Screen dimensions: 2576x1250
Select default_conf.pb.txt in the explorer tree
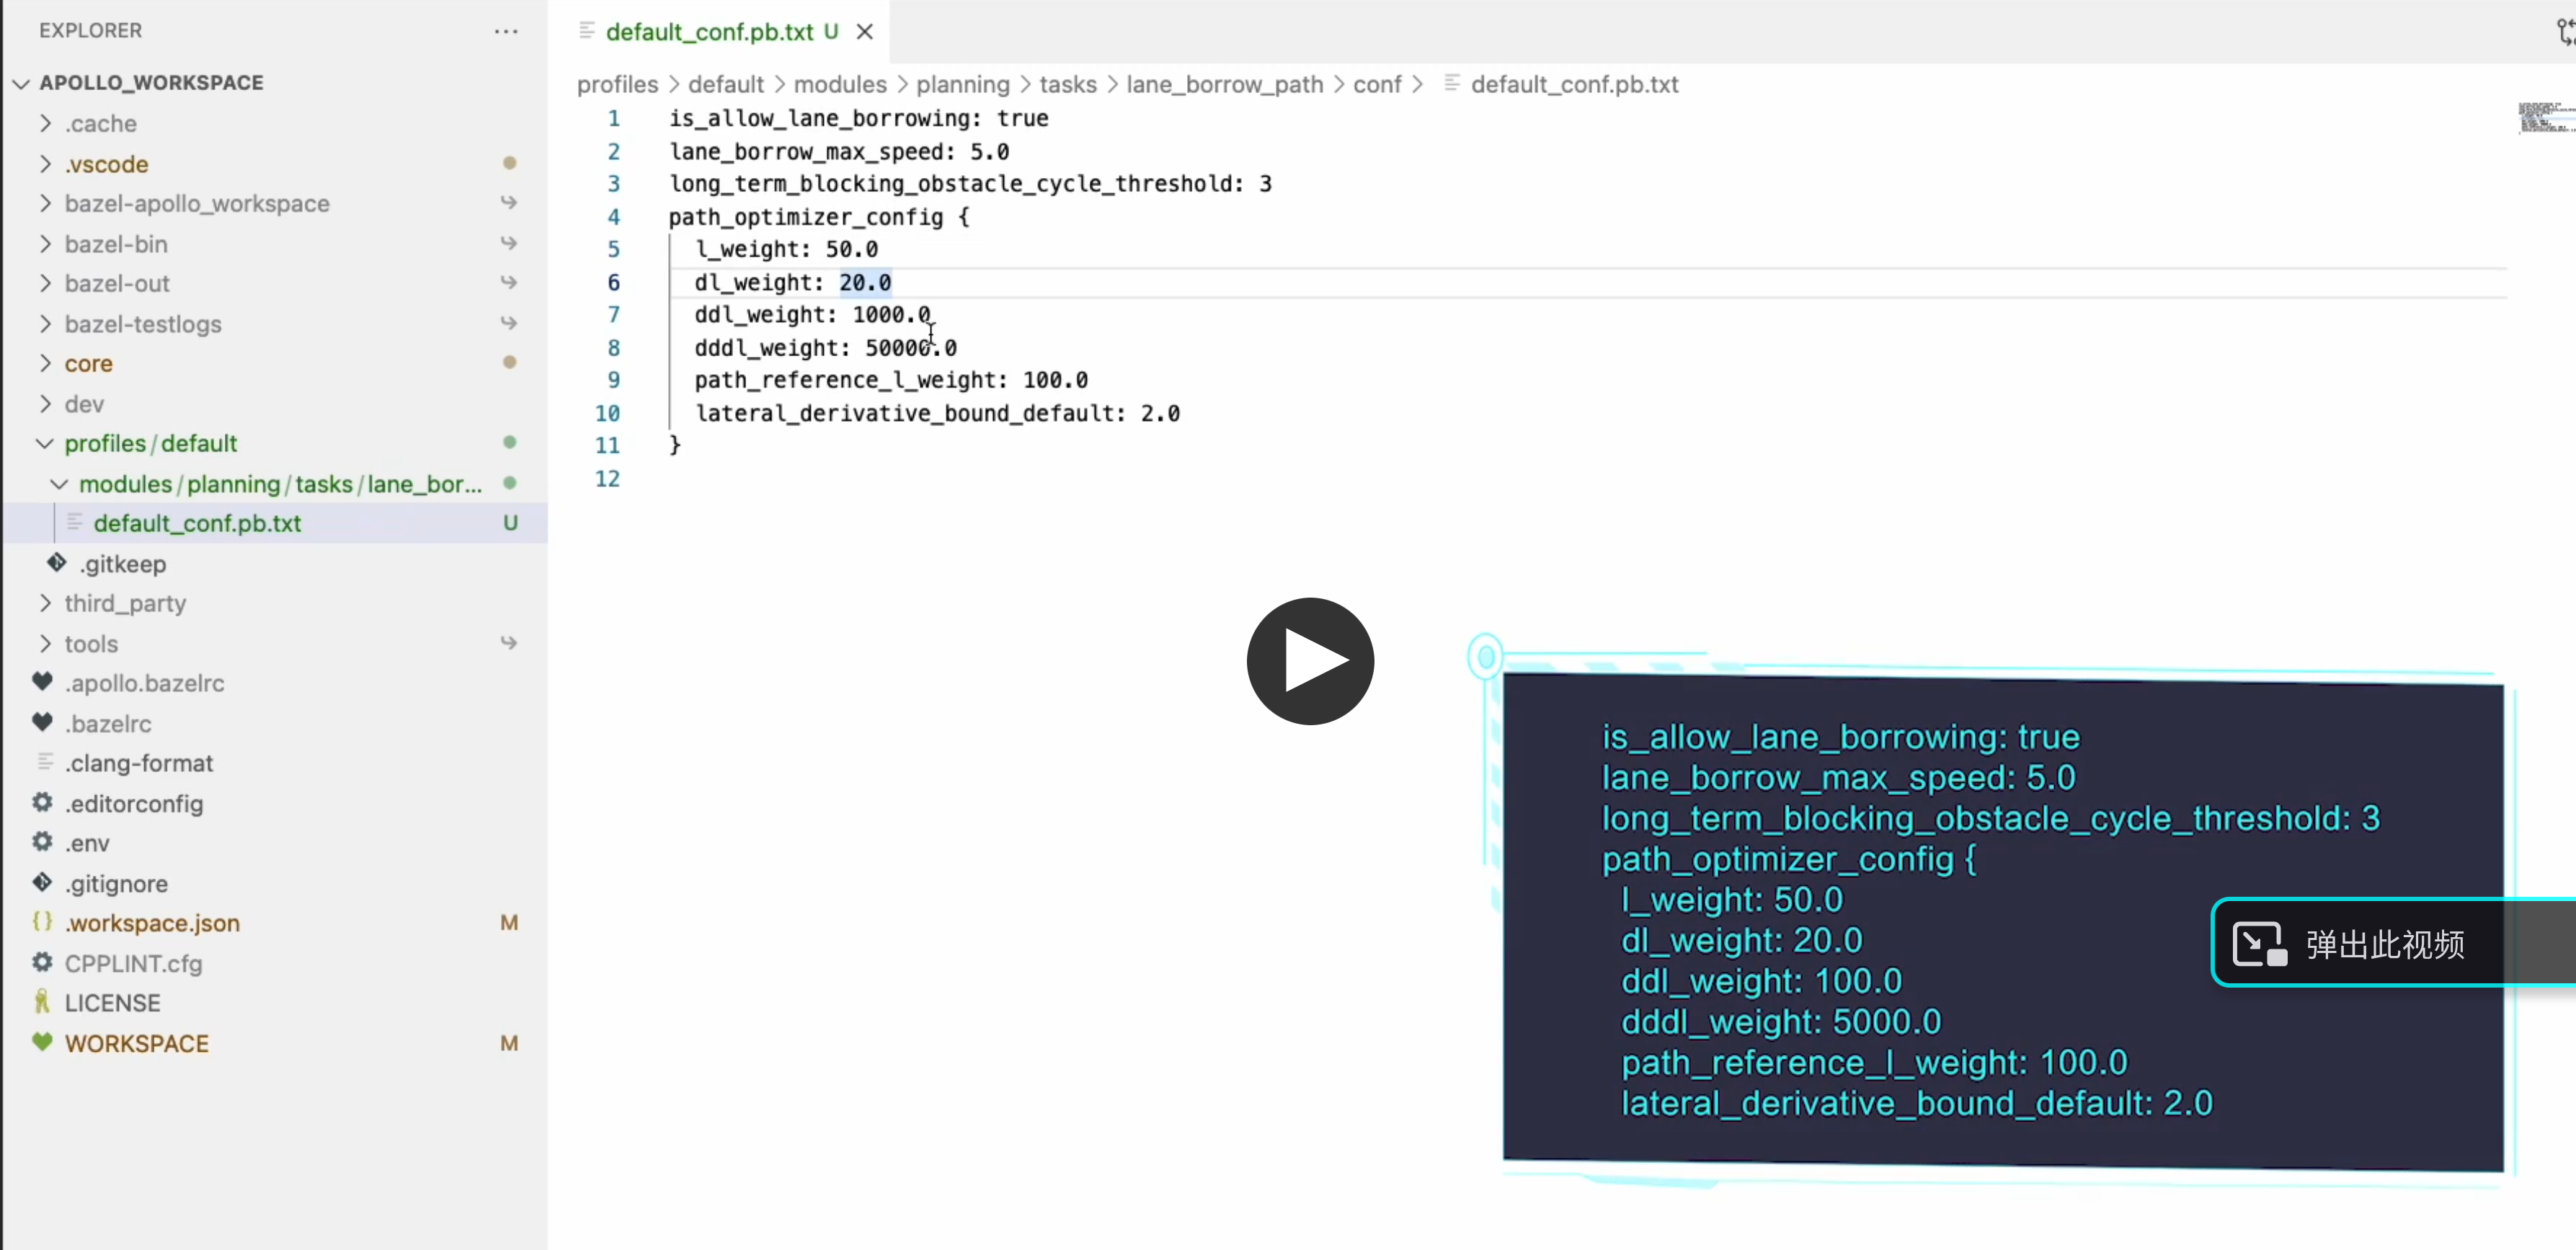tap(197, 523)
